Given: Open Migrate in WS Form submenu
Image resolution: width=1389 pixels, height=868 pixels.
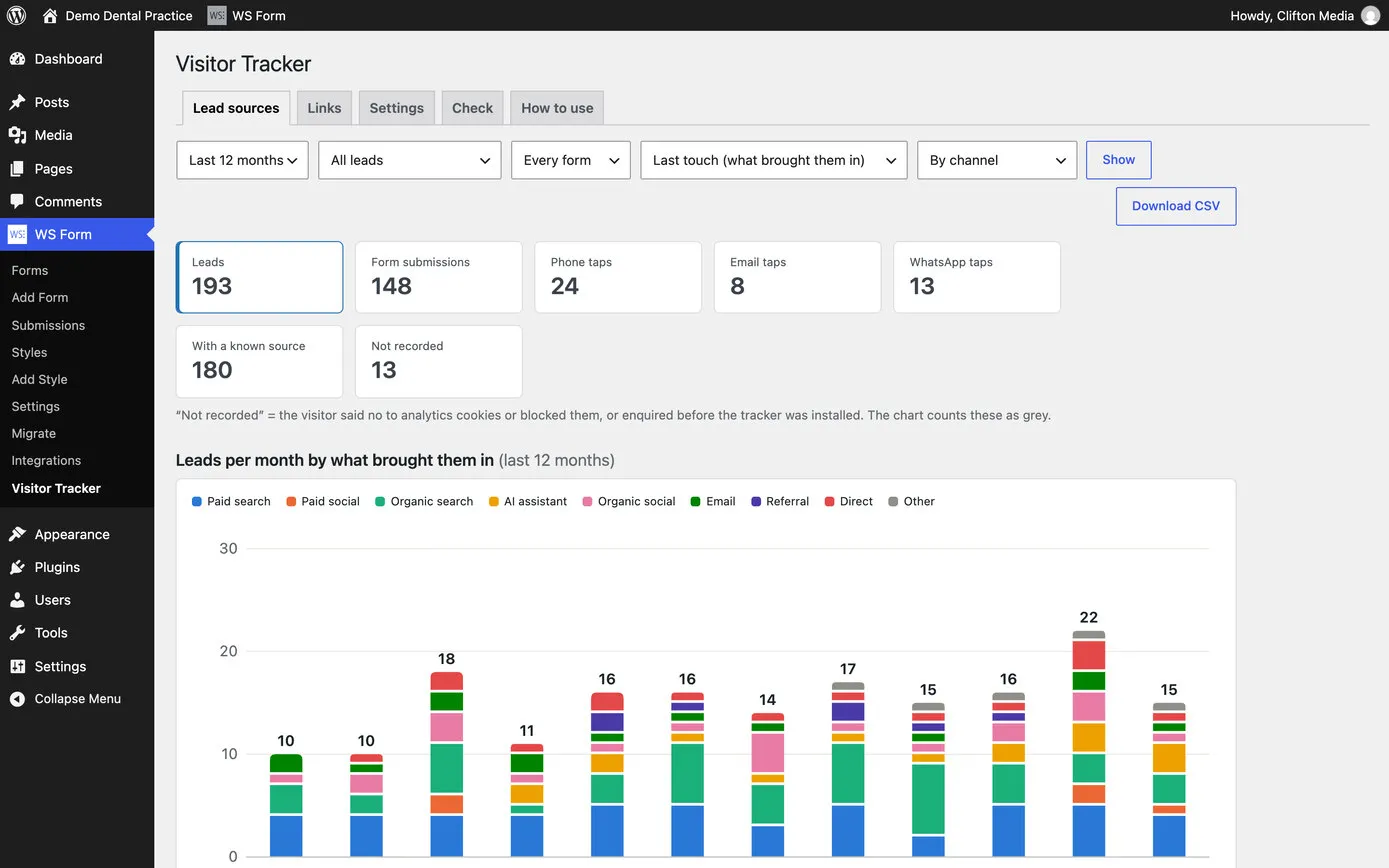Looking at the screenshot, I should click(x=34, y=433).
